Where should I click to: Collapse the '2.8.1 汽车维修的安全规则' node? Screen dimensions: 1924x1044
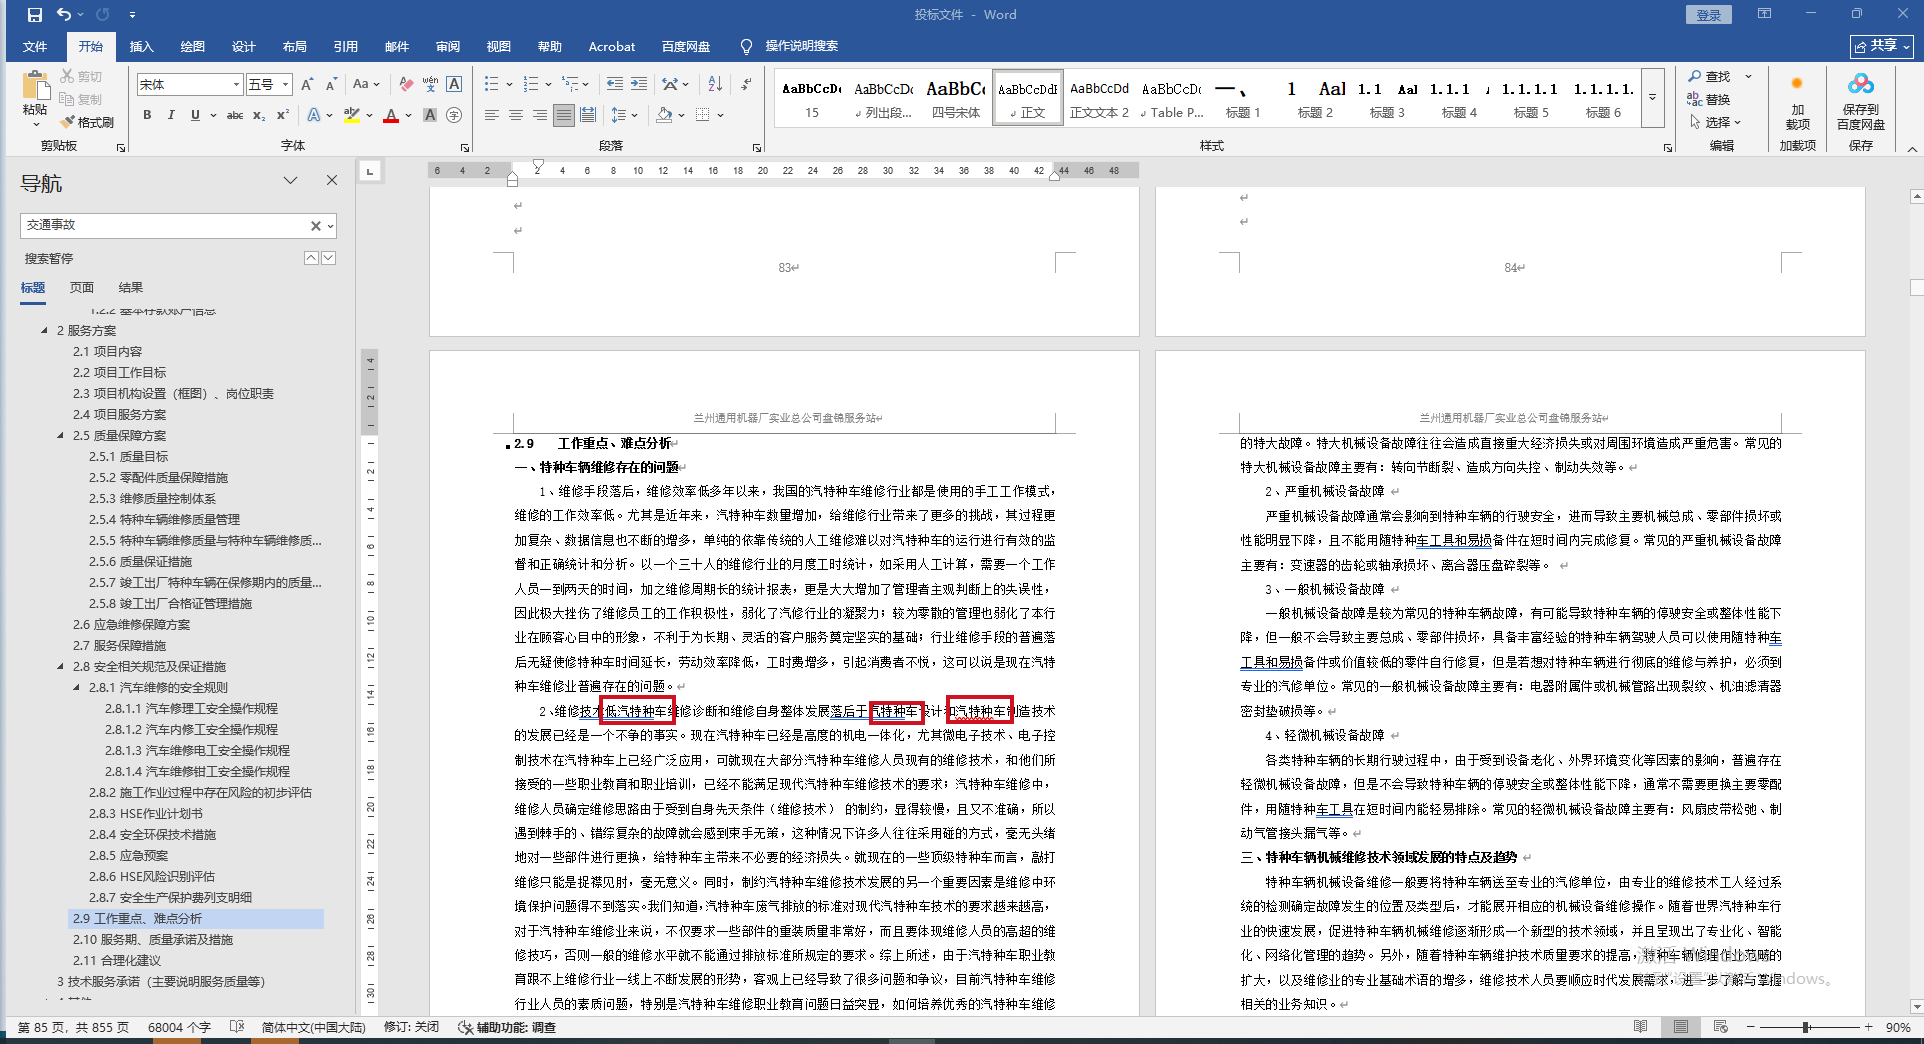click(x=76, y=687)
